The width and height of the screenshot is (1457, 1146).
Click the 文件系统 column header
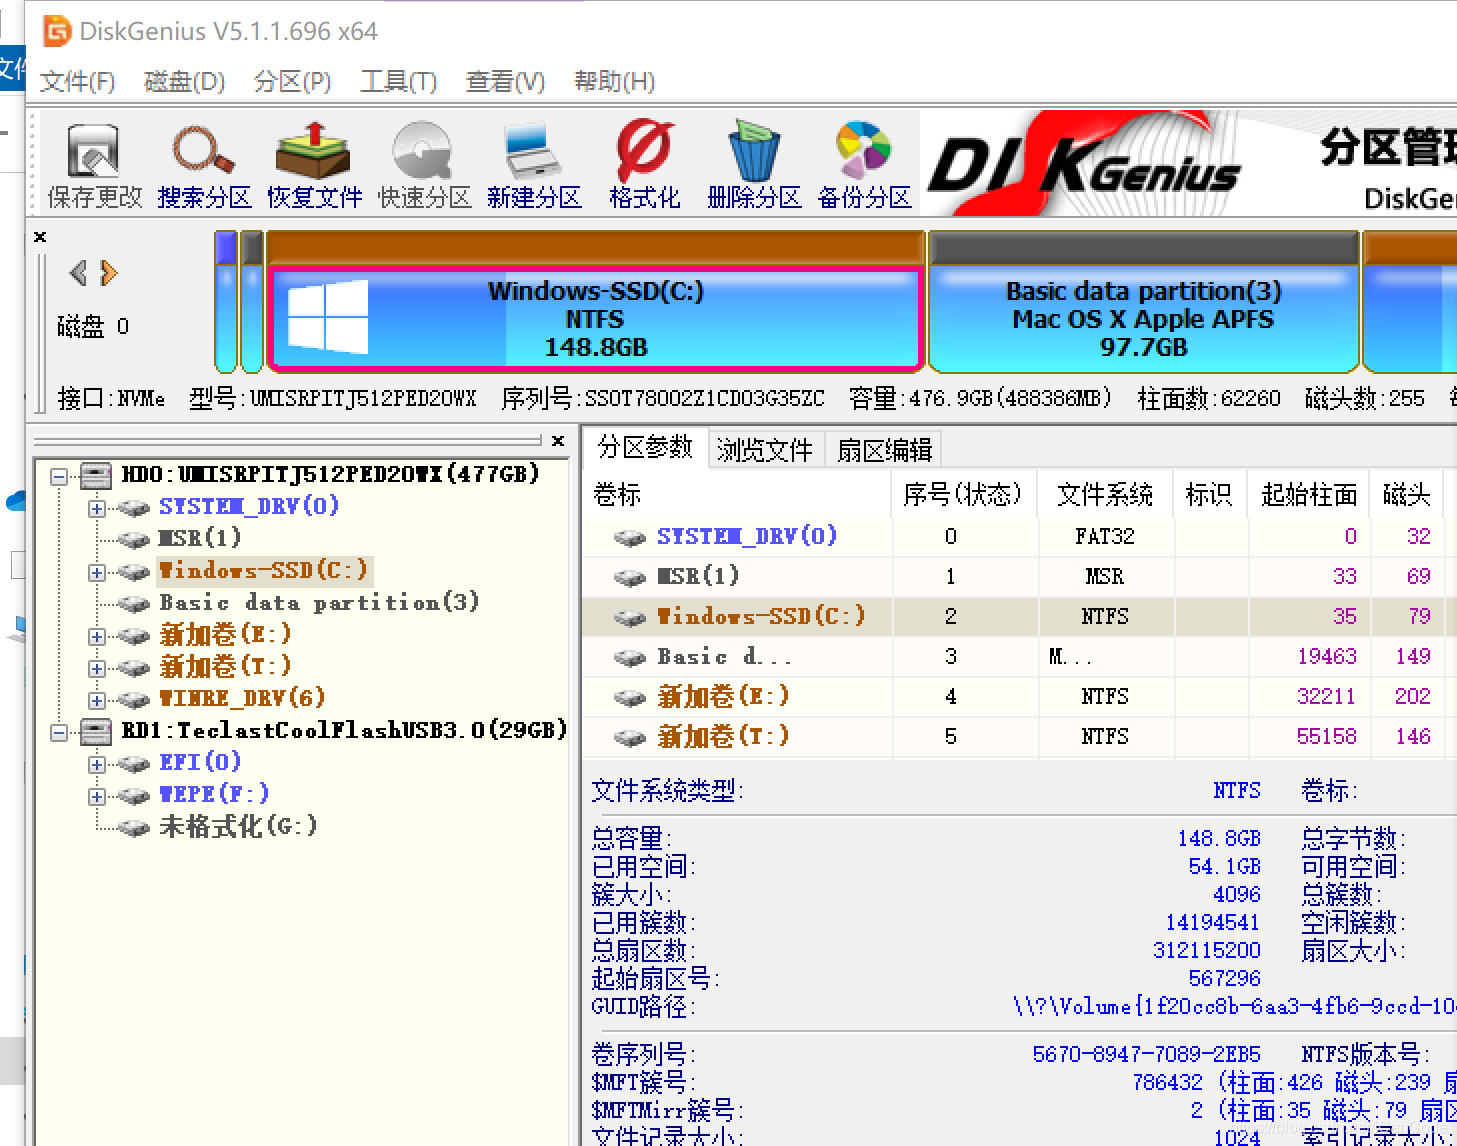(x=1105, y=495)
